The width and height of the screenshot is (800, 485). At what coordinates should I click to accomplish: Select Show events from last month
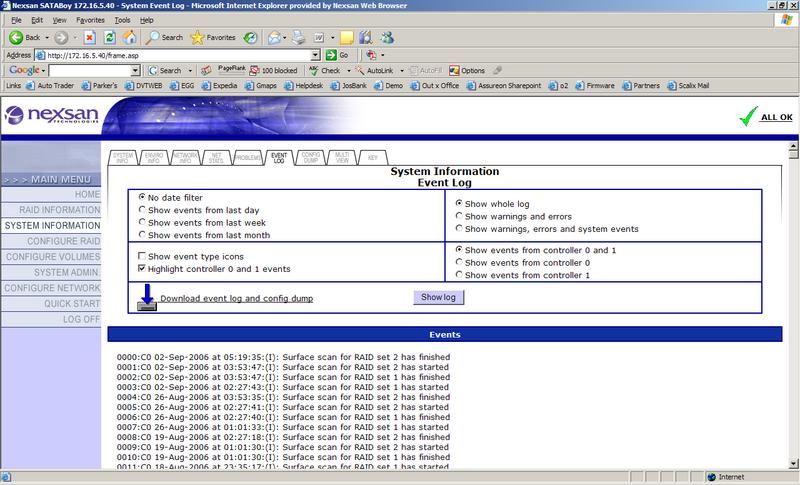click(x=142, y=235)
